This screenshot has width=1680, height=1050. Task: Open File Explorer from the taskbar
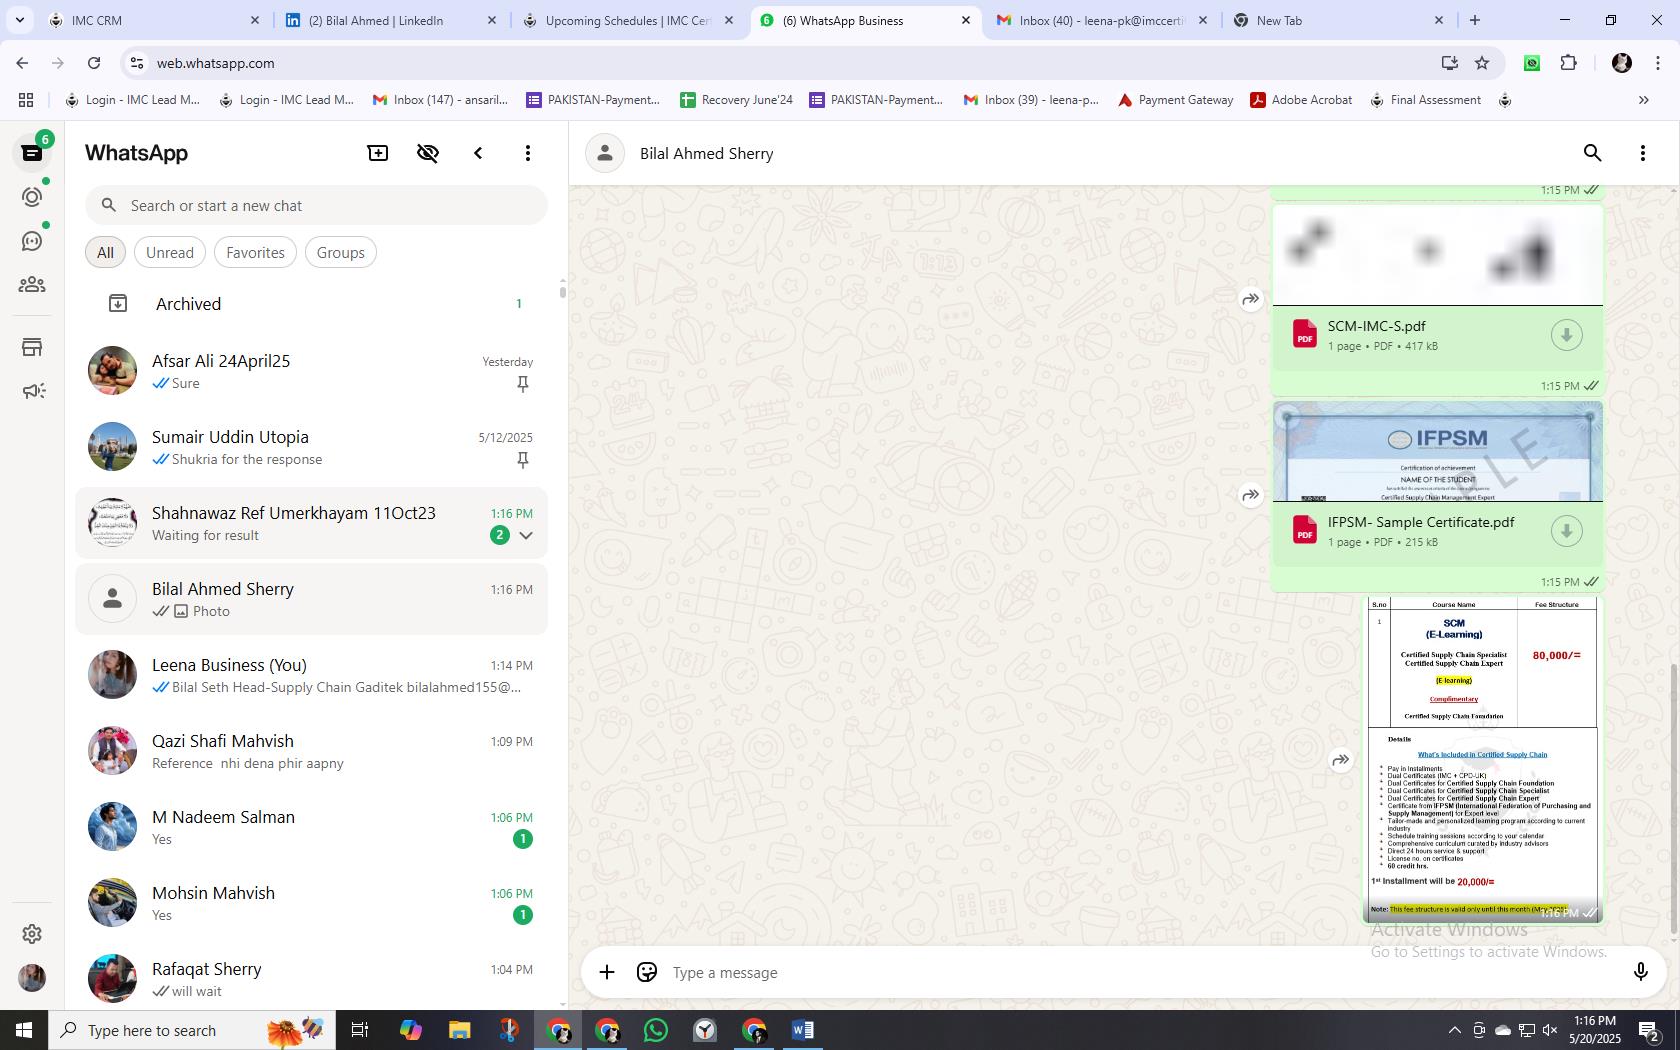[x=459, y=1030]
